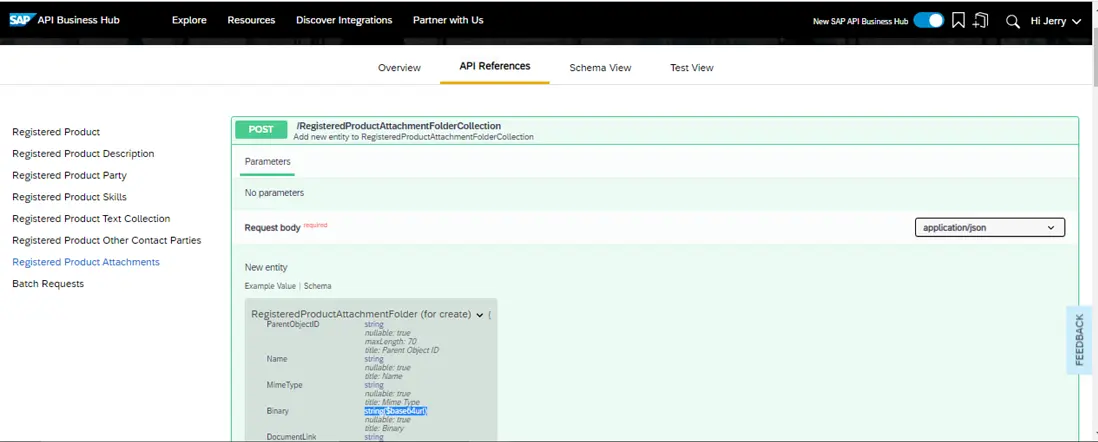The image size is (1098, 442).
Task: Open the bookmarks icon in header
Action: (x=958, y=20)
